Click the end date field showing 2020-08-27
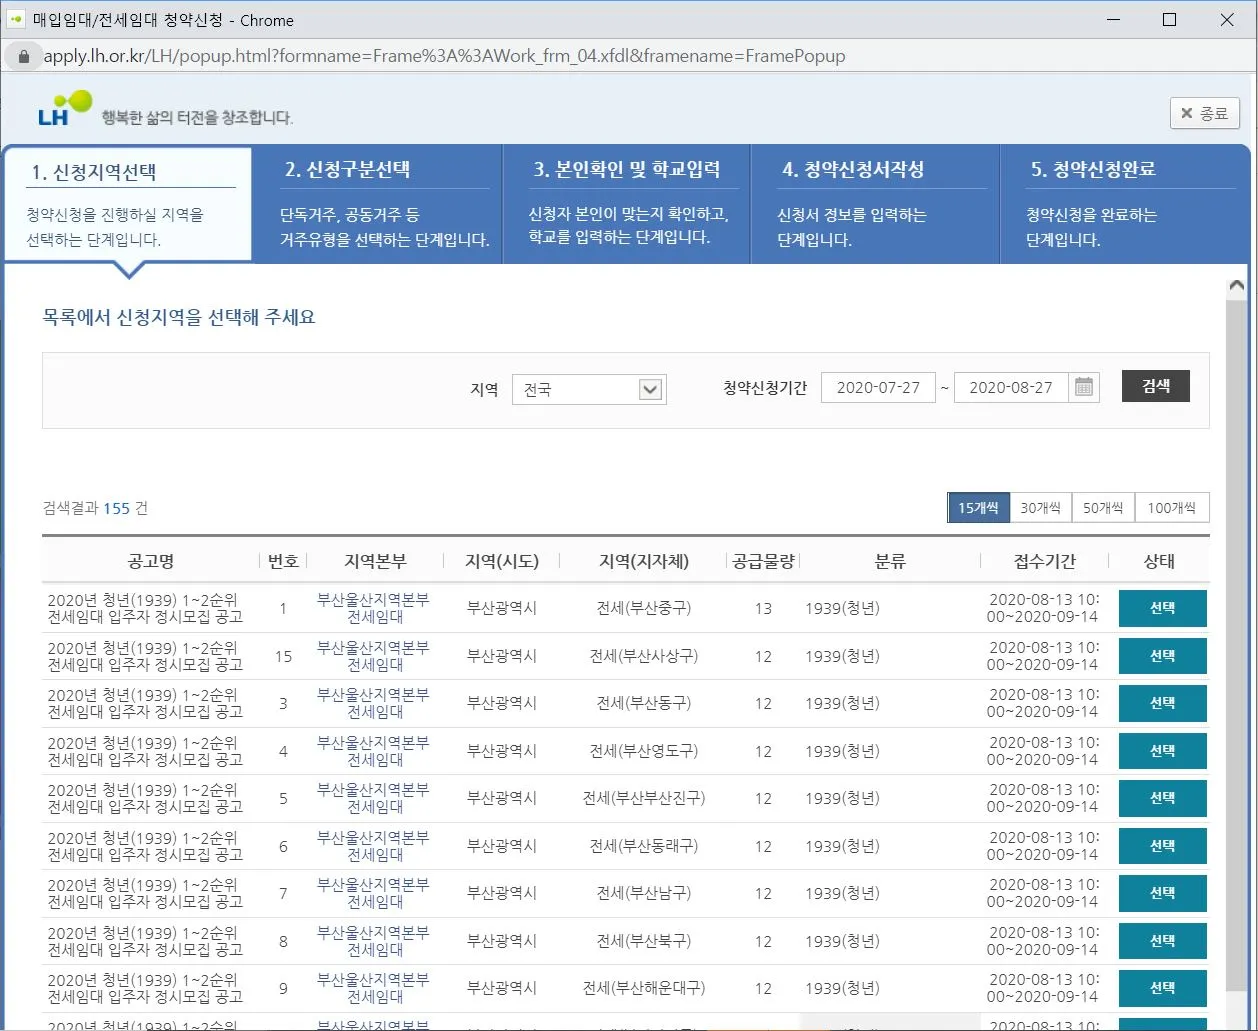The height and width of the screenshot is (1031, 1258). [1011, 387]
